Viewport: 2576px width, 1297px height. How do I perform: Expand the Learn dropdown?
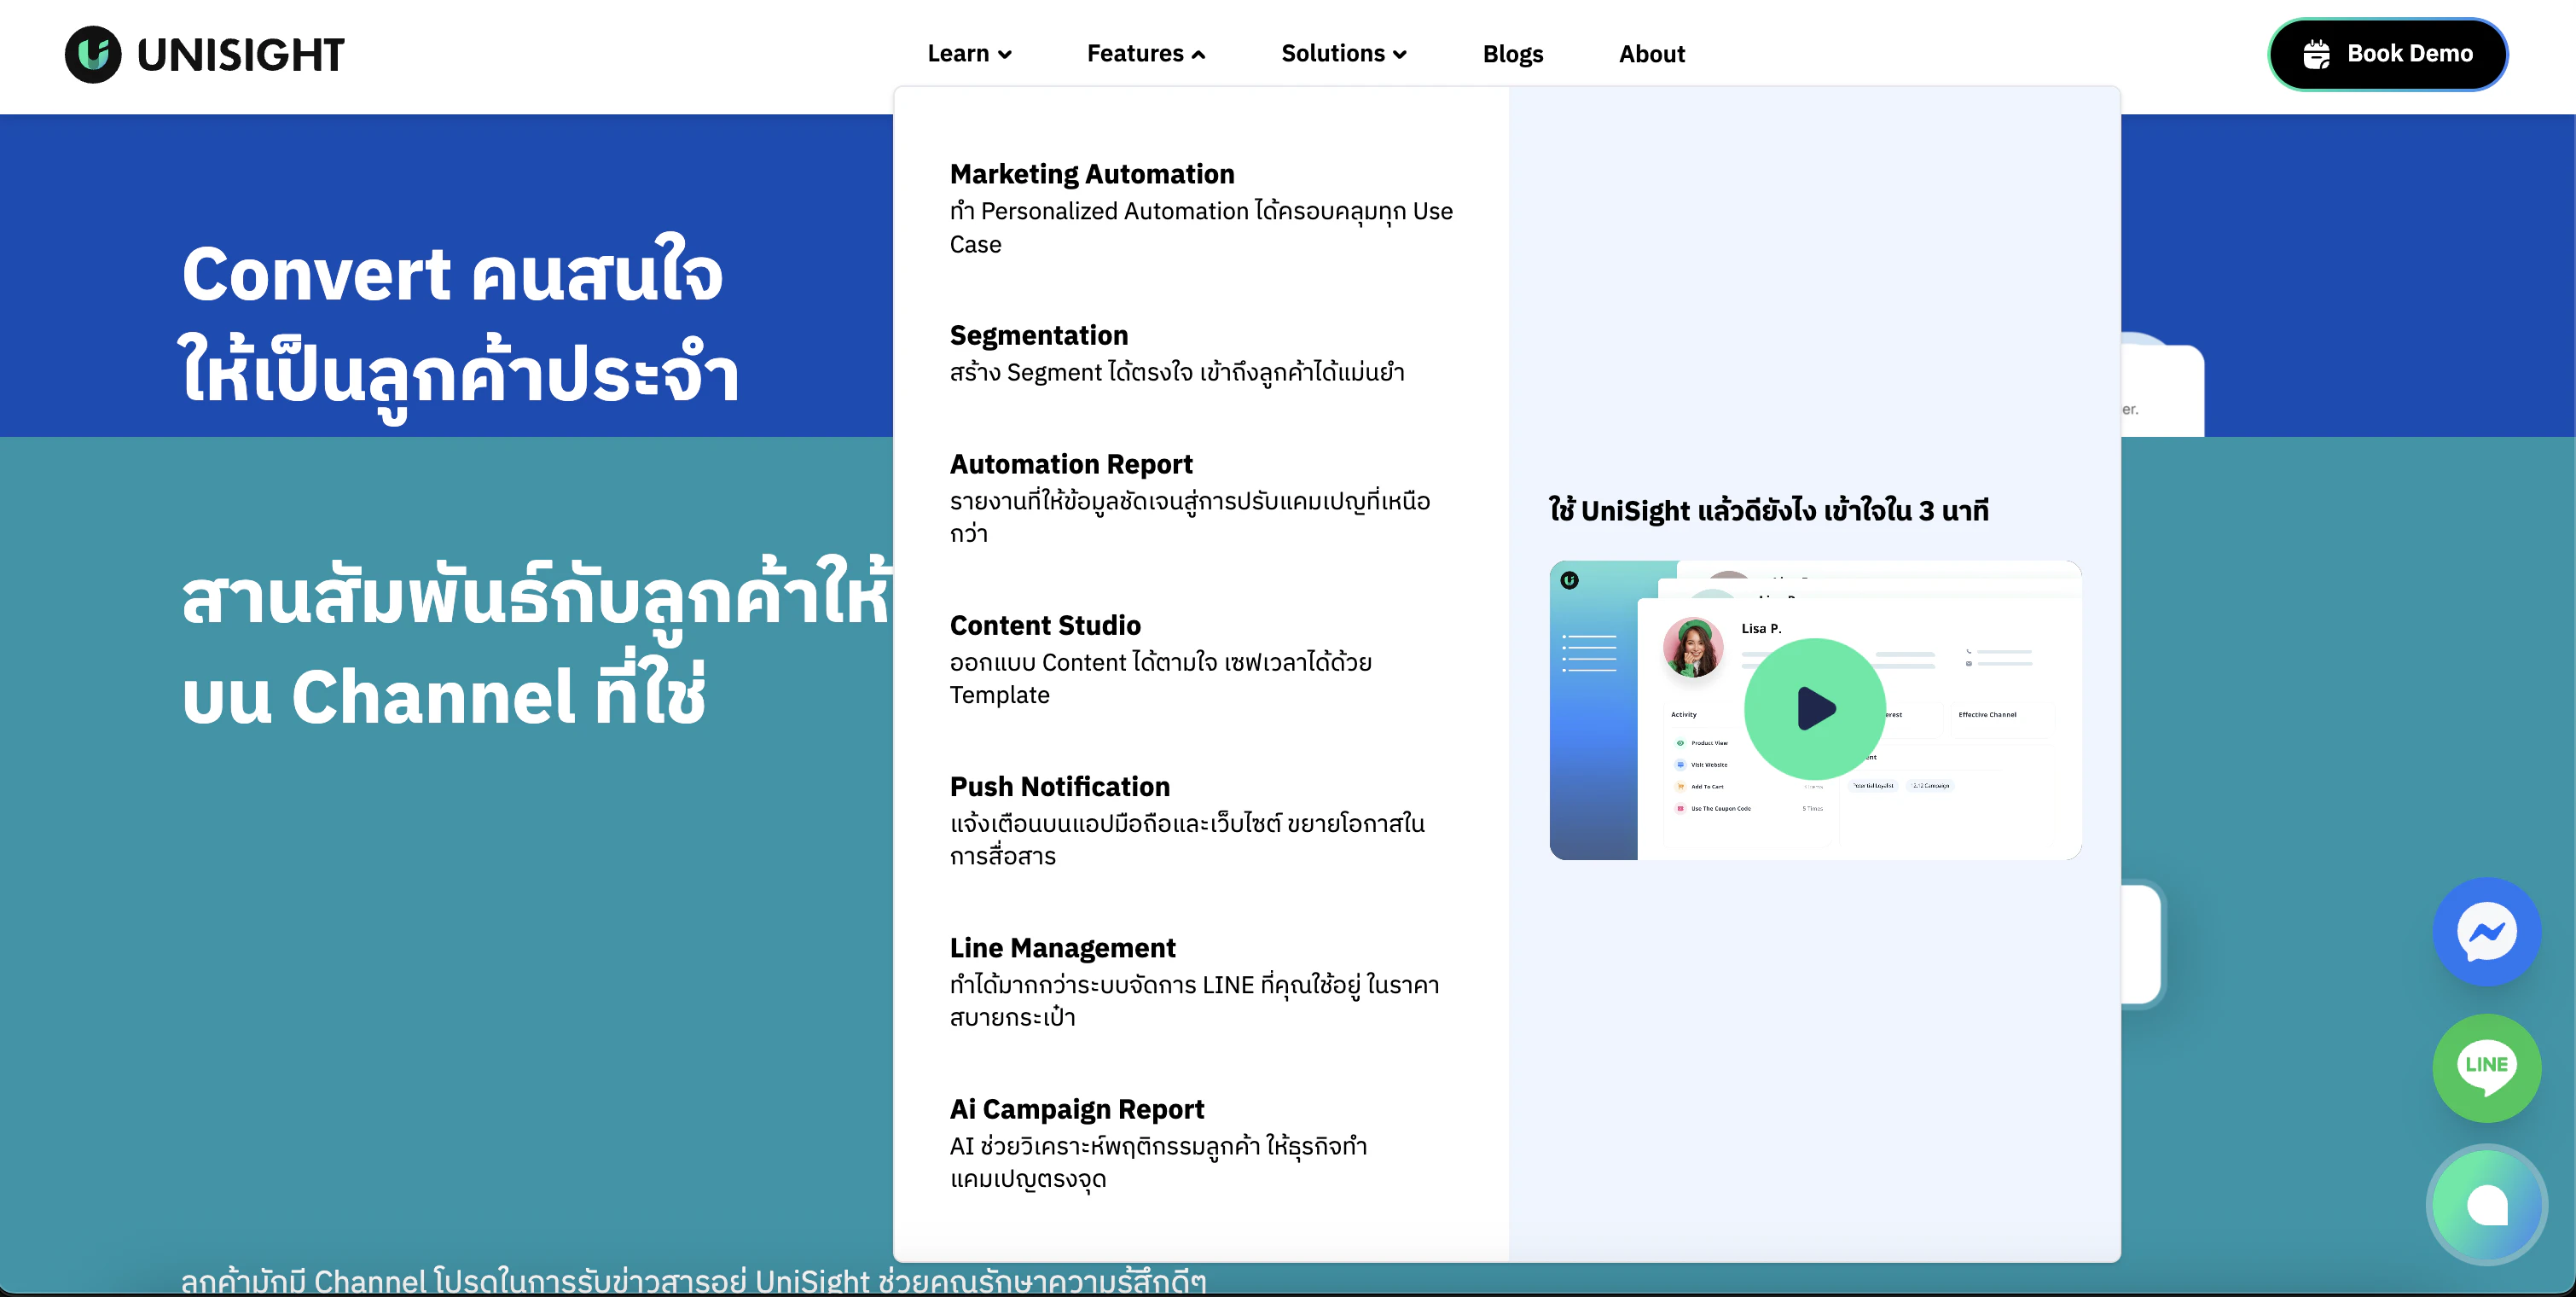point(969,54)
